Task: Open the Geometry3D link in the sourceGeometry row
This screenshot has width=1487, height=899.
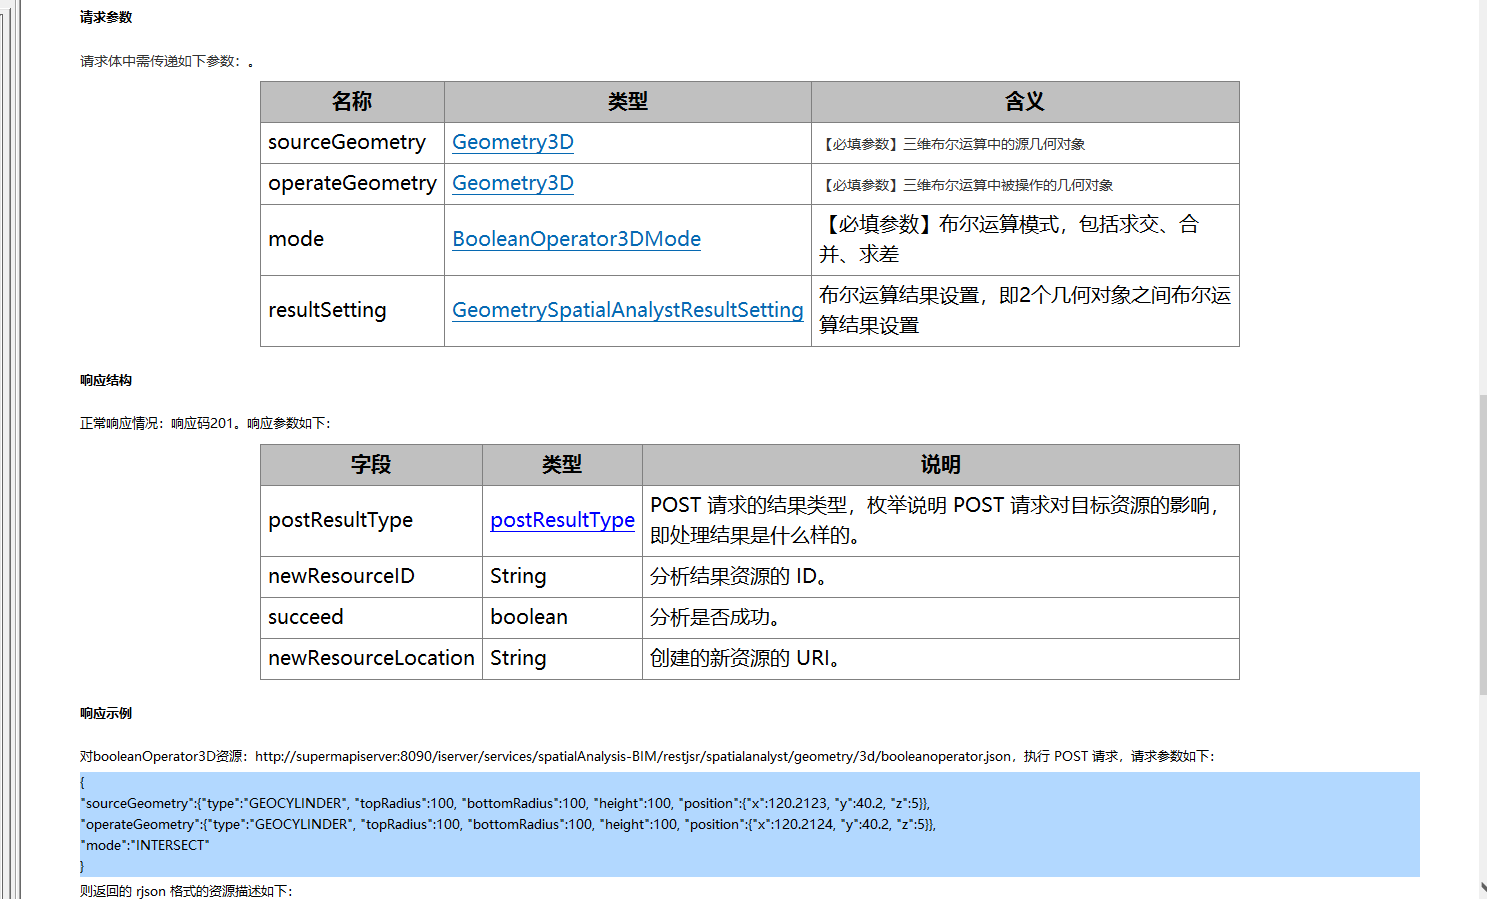Action: [513, 142]
